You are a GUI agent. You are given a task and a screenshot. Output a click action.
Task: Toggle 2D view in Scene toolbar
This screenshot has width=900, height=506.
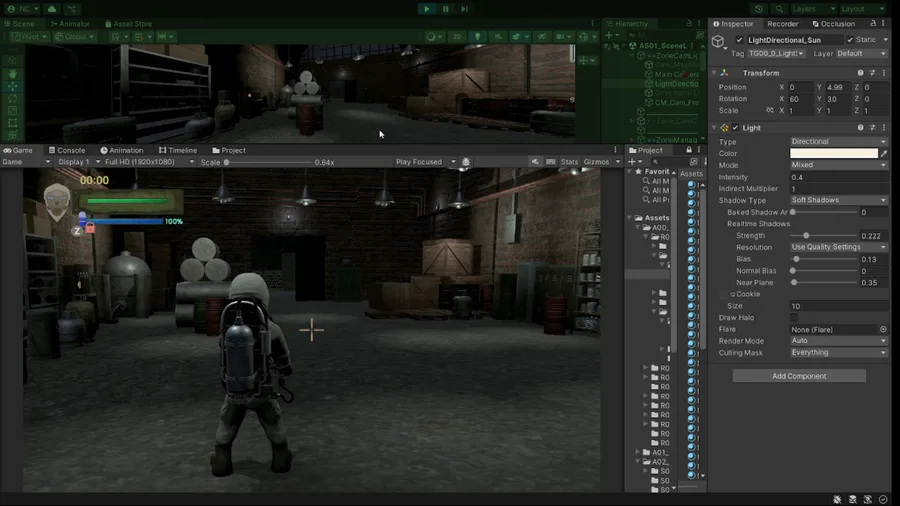coord(457,36)
